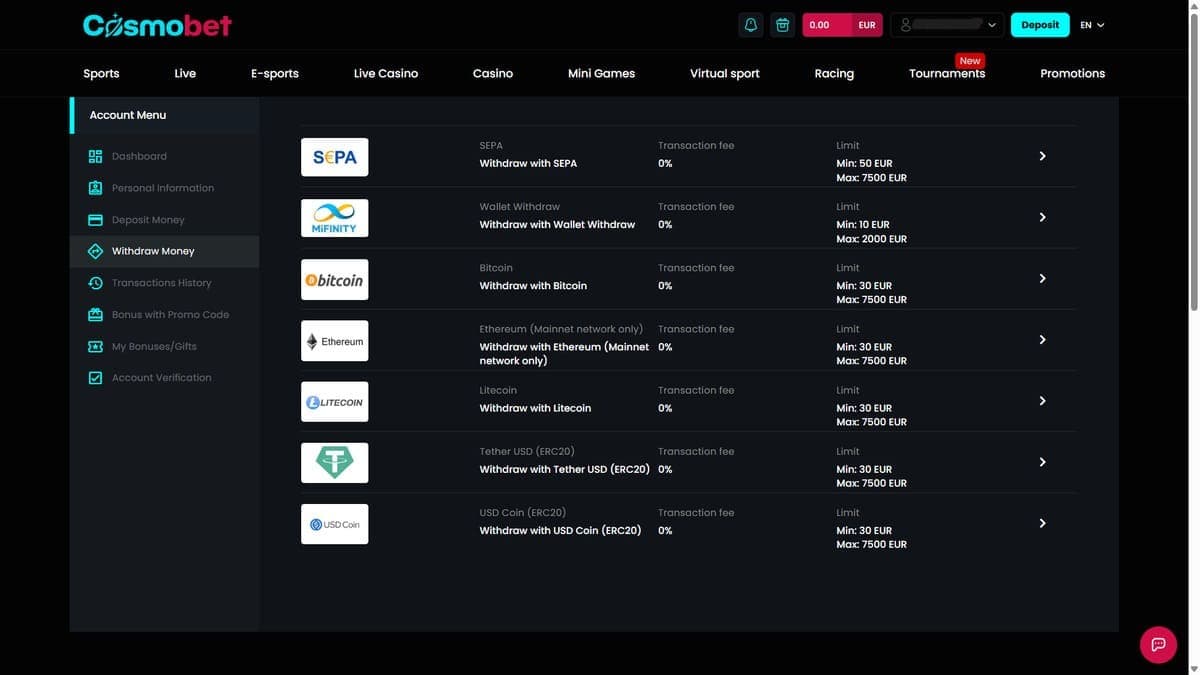Image resolution: width=1200 pixels, height=675 pixels.
Task: Click the Account Menu header
Action: (x=164, y=115)
